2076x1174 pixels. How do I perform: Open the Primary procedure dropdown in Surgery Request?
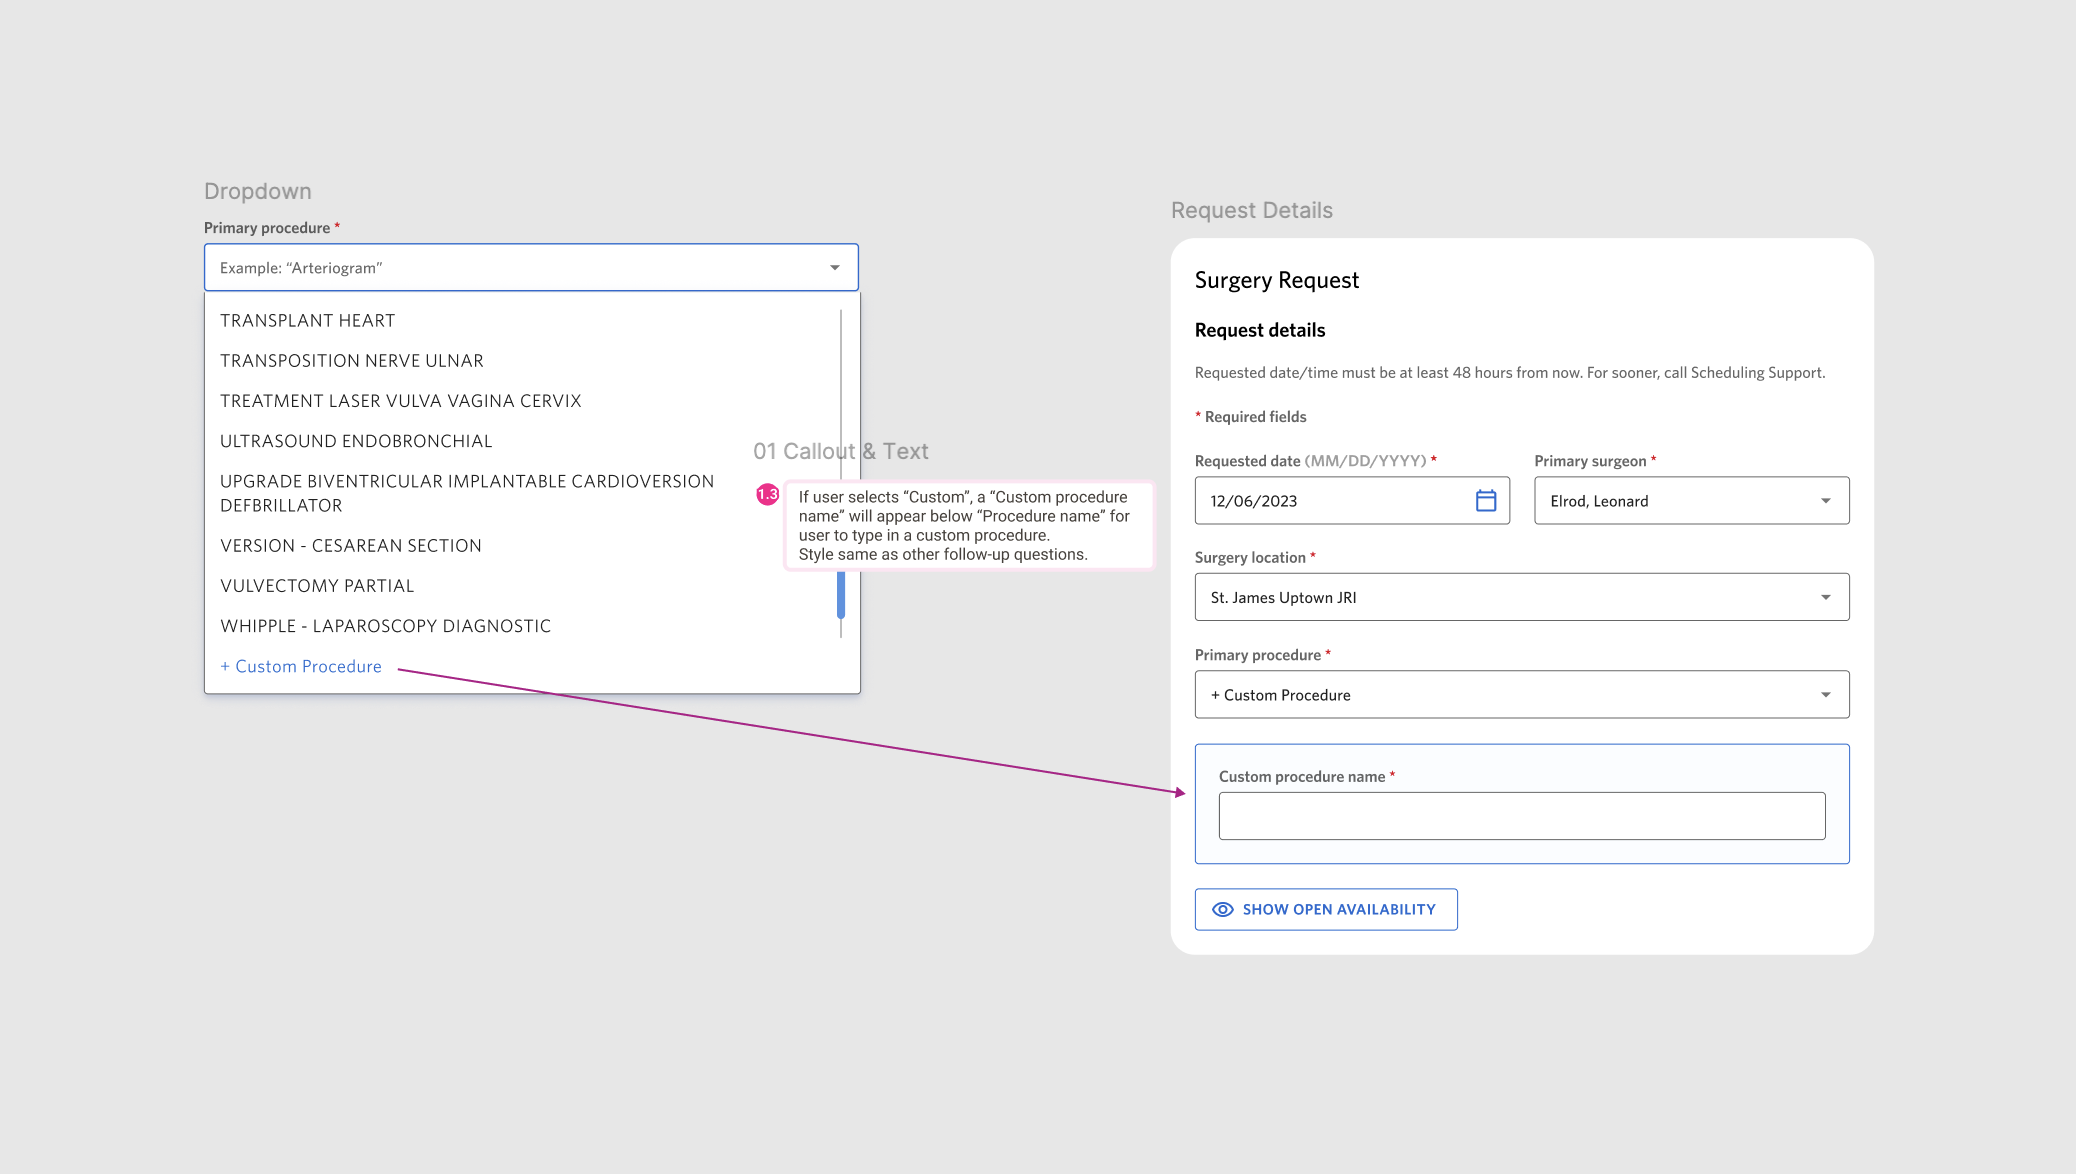(1521, 695)
